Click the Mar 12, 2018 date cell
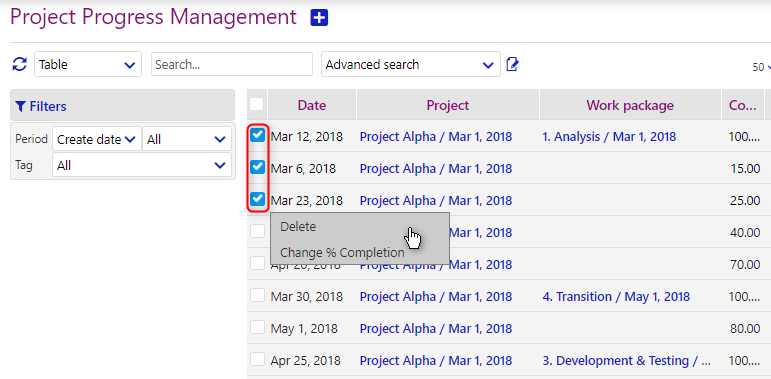Viewport: 771px width, 379px height. point(307,137)
